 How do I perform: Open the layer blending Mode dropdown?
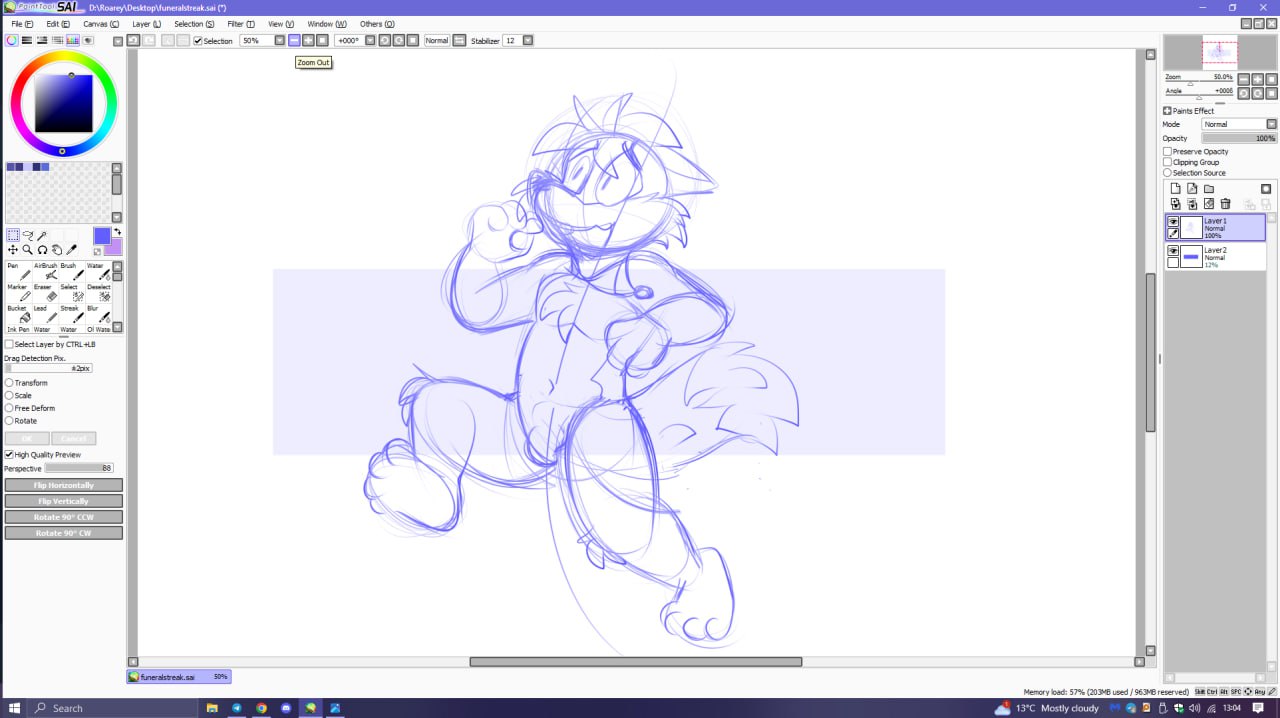click(1239, 124)
